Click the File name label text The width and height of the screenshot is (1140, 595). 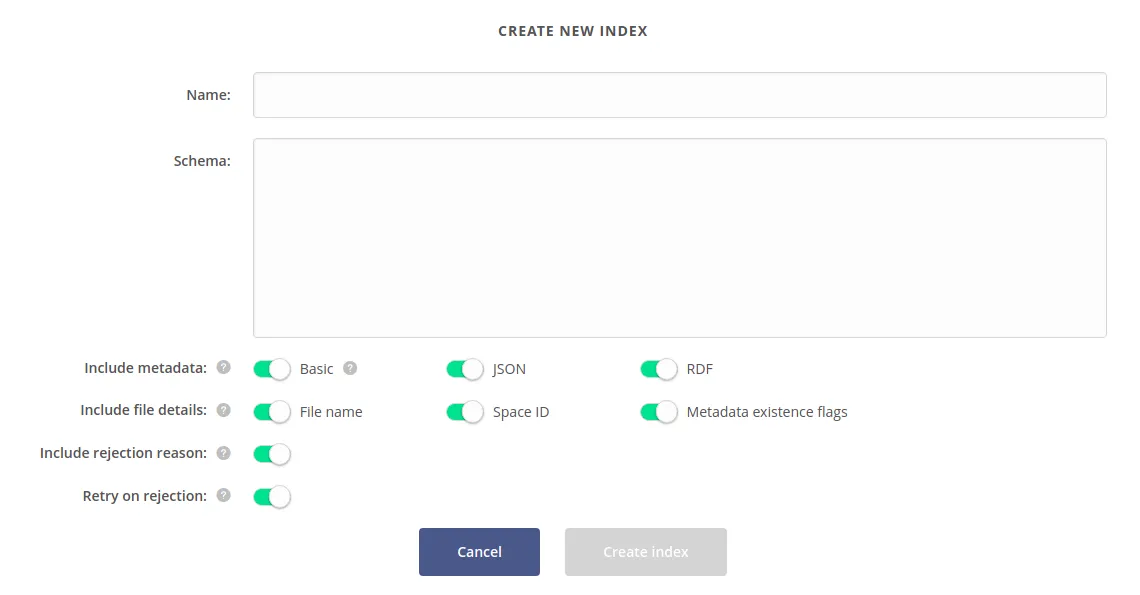(x=331, y=411)
